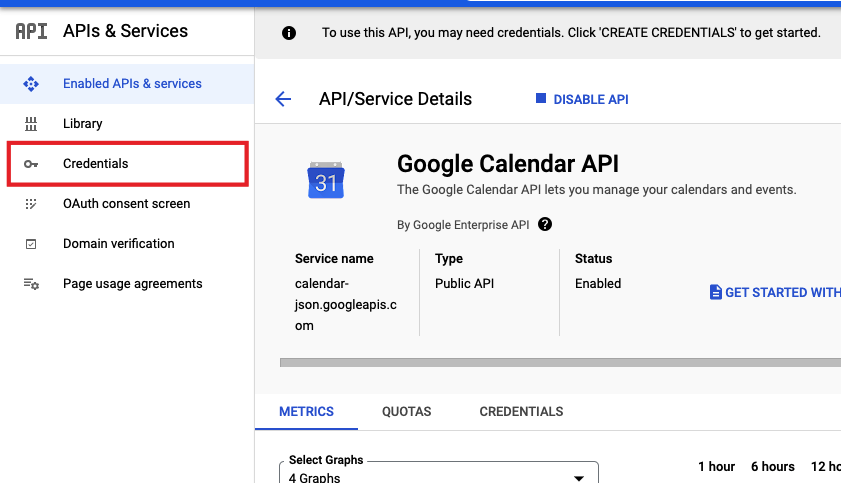Open help question mark beside Enterprise API

[x=545, y=224]
